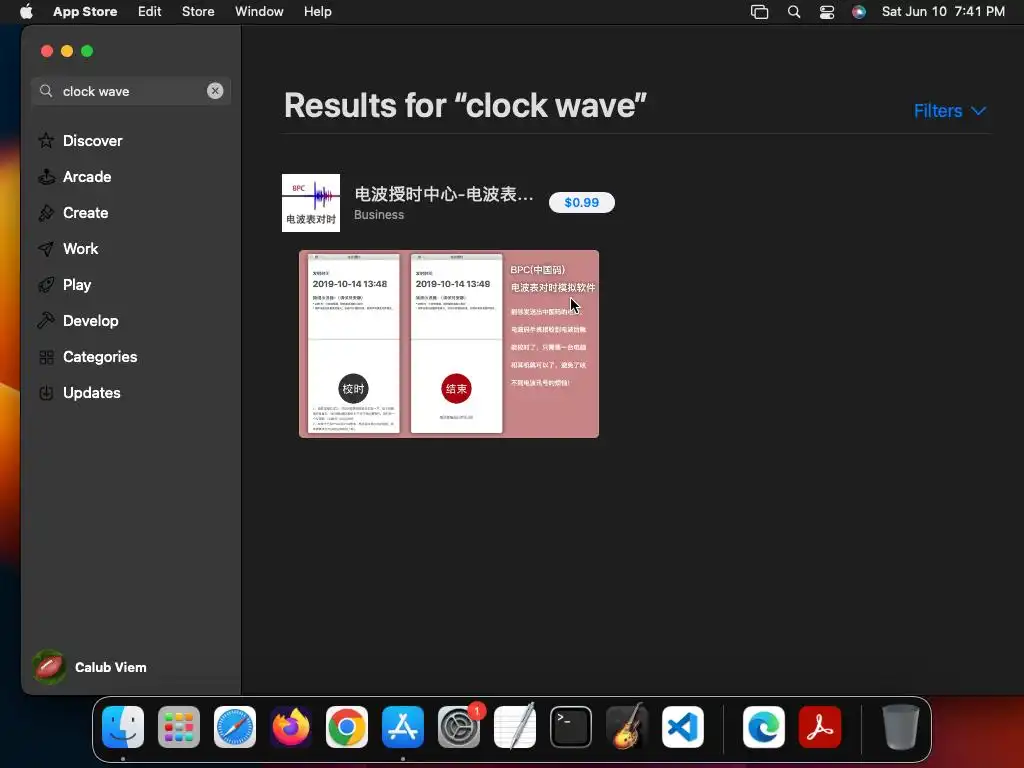Click the Business category label
This screenshot has height=768, width=1024.
click(379, 215)
